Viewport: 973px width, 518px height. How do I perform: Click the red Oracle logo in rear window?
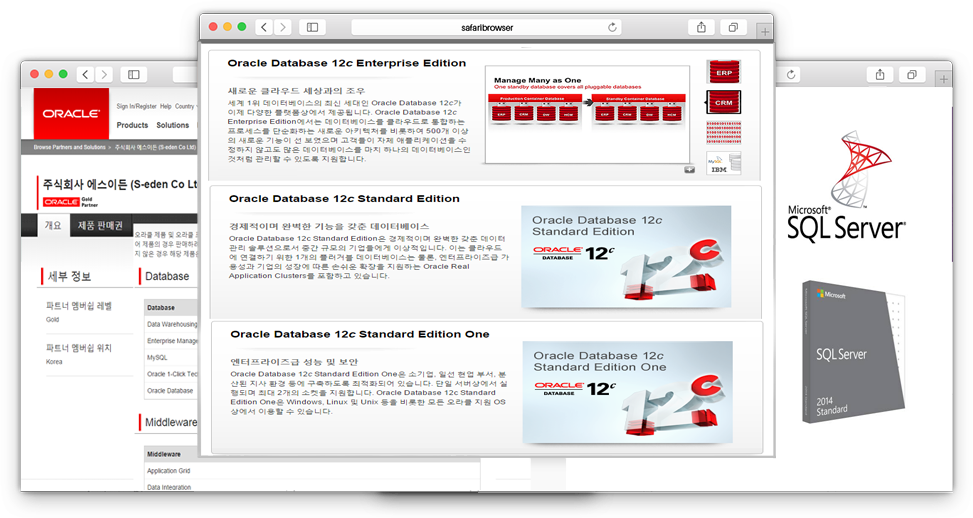[x=71, y=114]
